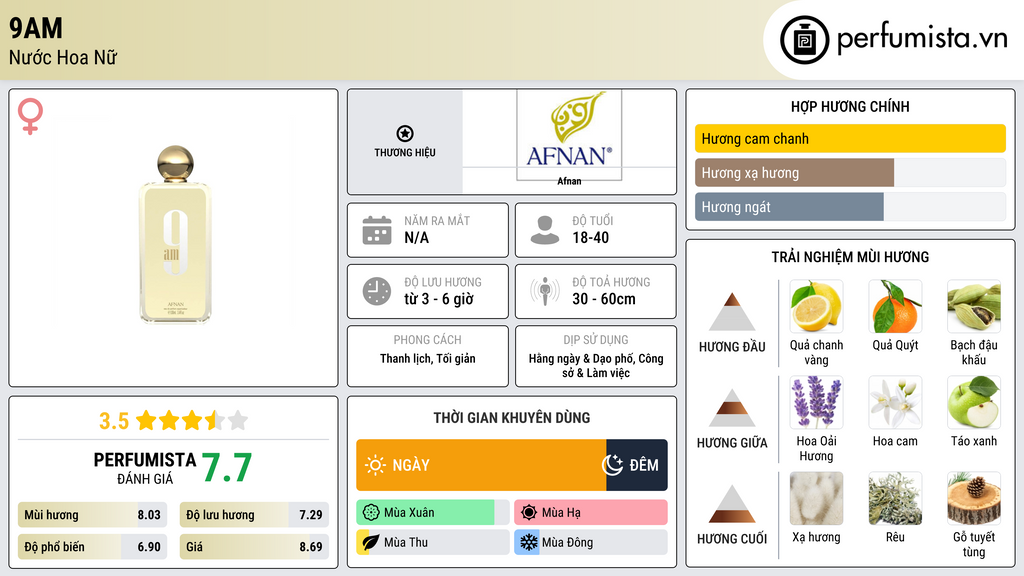The image size is (1024, 576).
Task: Click the sillage icon for Độ toả hương
Action: pyautogui.click(x=545, y=291)
